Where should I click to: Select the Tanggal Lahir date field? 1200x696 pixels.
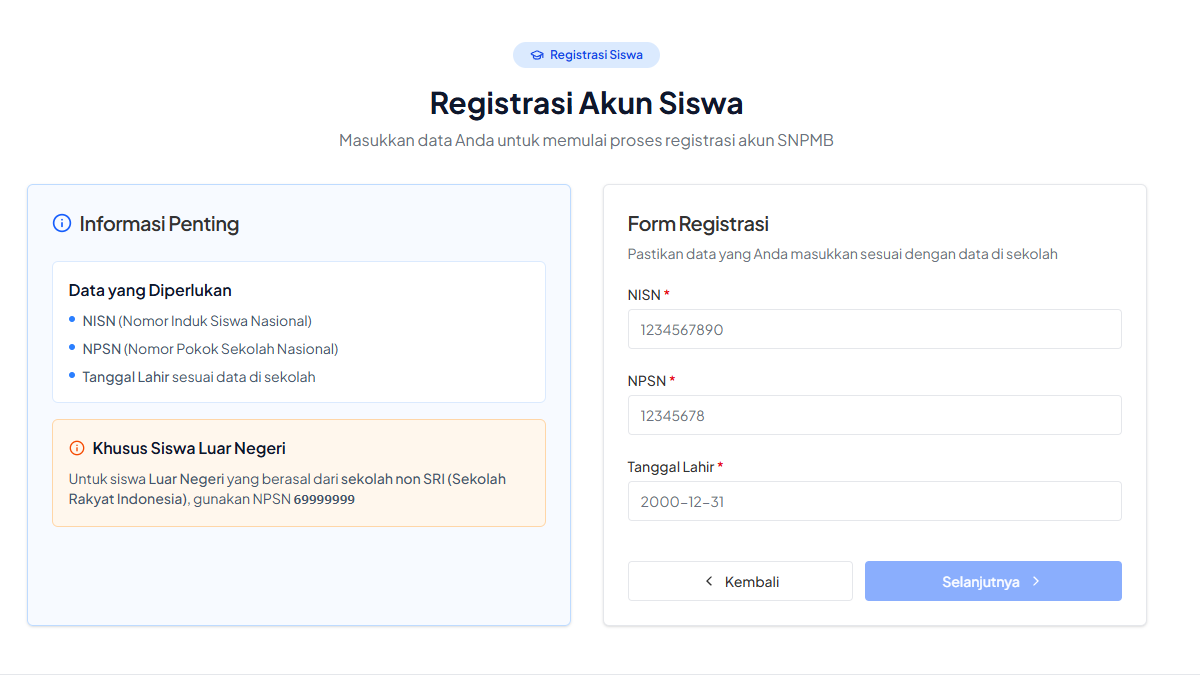(874, 501)
